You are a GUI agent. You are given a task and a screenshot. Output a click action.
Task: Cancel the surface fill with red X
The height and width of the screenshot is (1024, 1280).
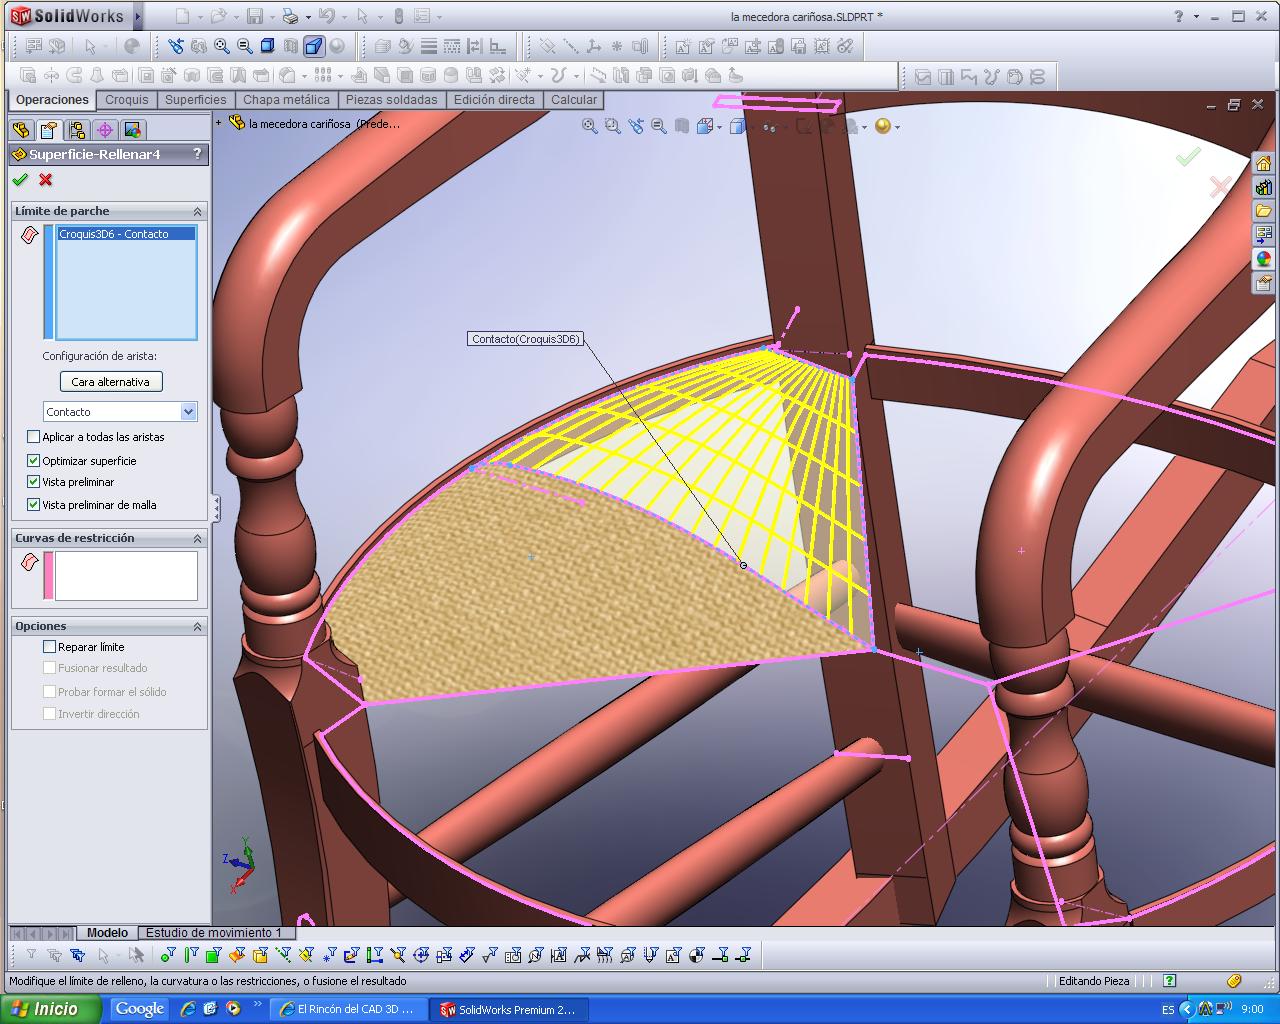[45, 180]
